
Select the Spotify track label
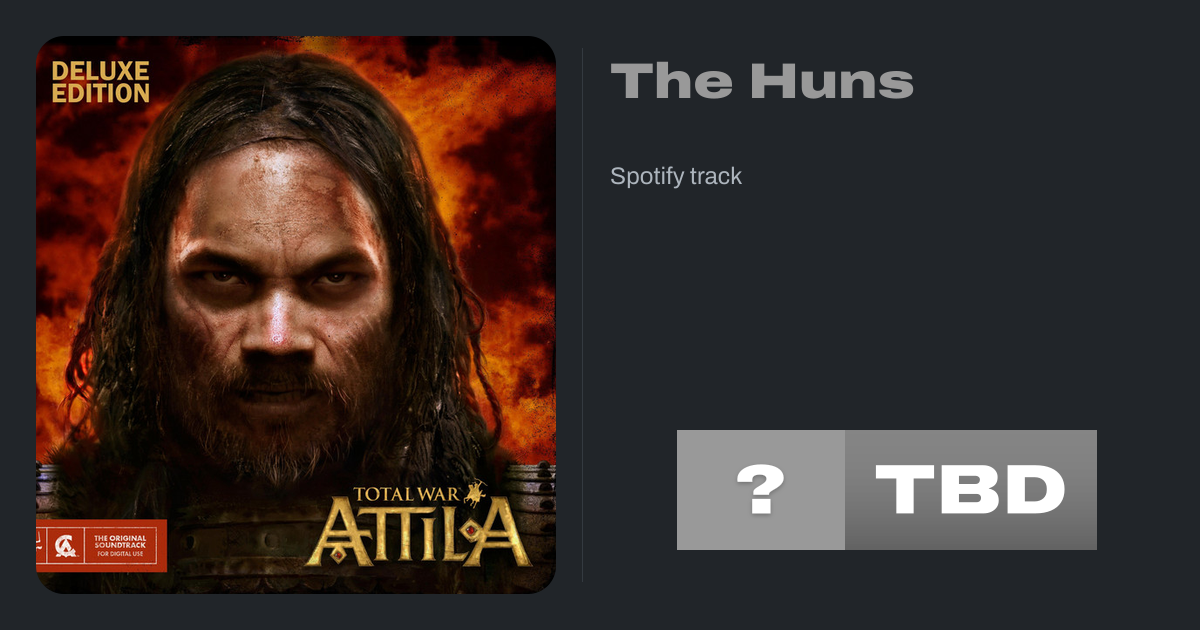point(676,176)
